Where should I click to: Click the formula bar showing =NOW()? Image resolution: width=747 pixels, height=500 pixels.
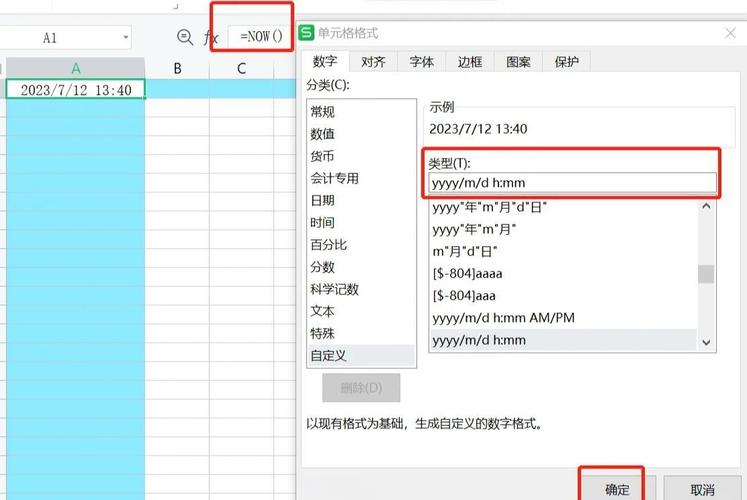261,36
